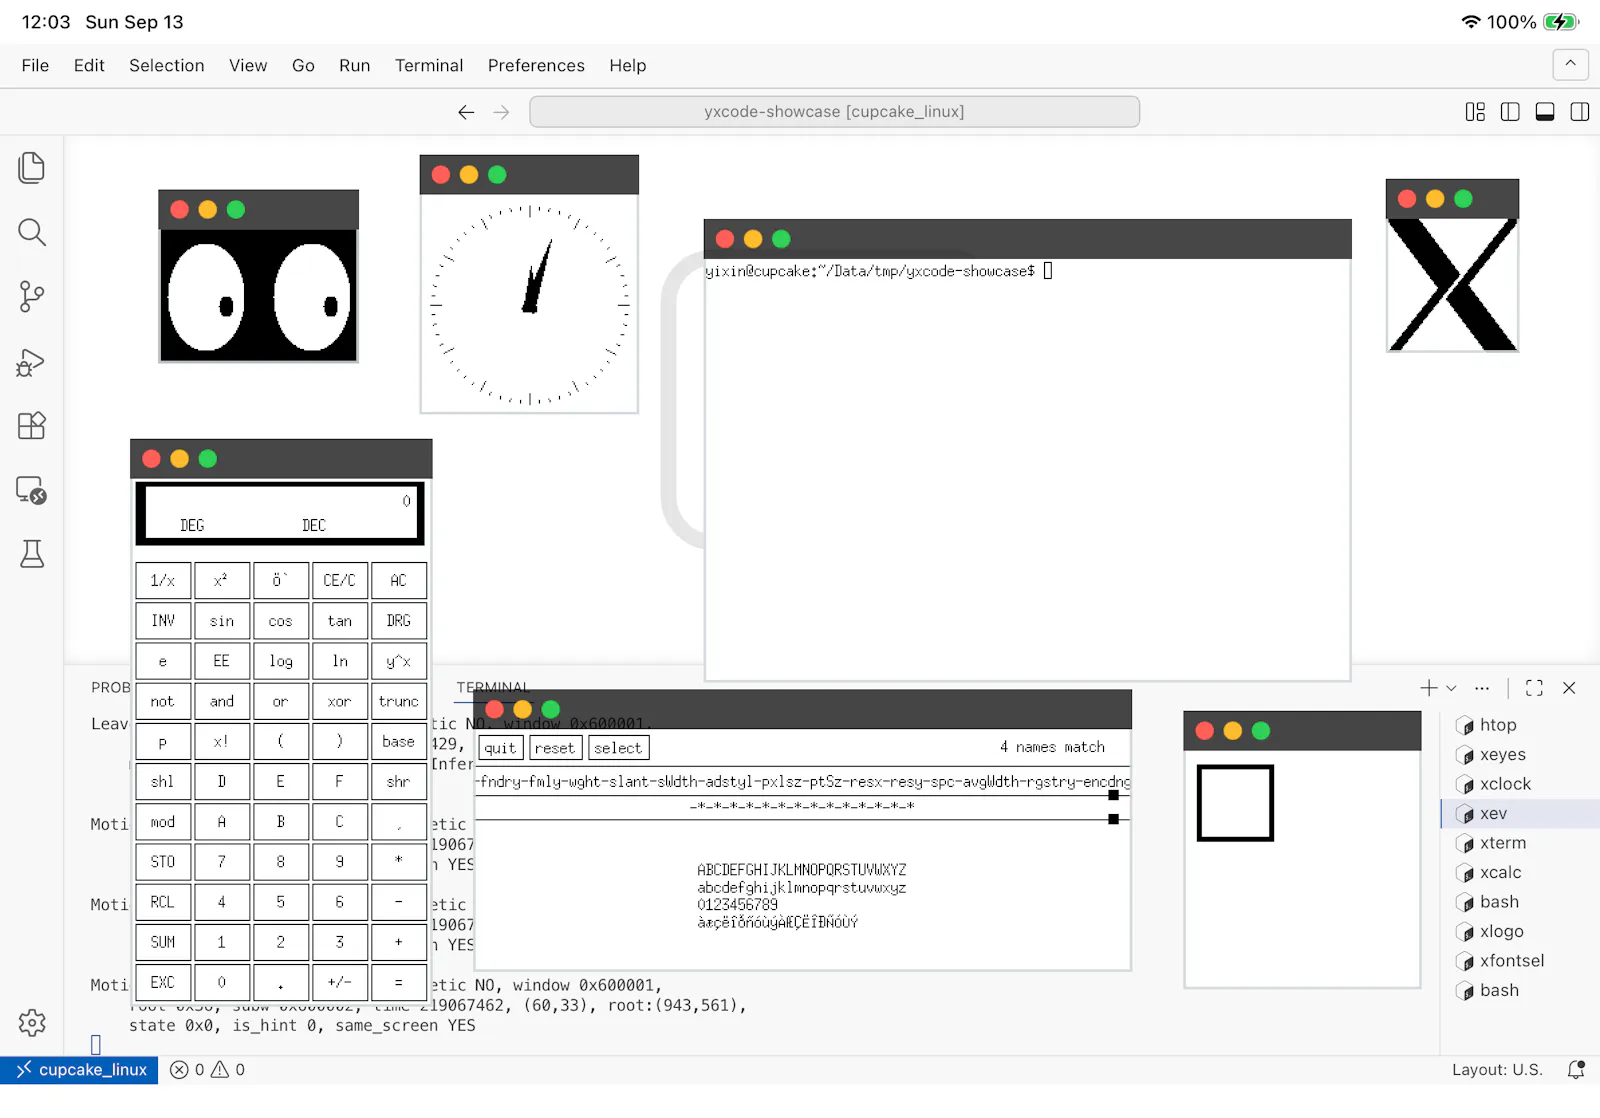Open the Selection menu
Image resolution: width=1600 pixels, height=1118 pixels.
[x=167, y=65]
